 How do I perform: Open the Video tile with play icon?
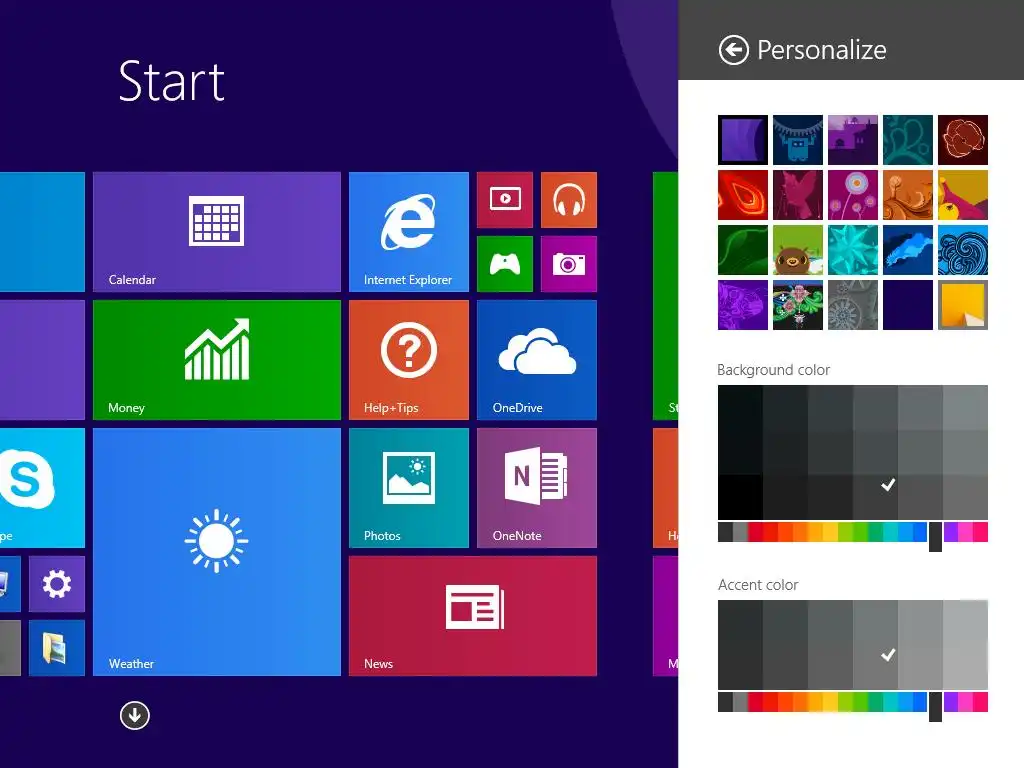505,200
